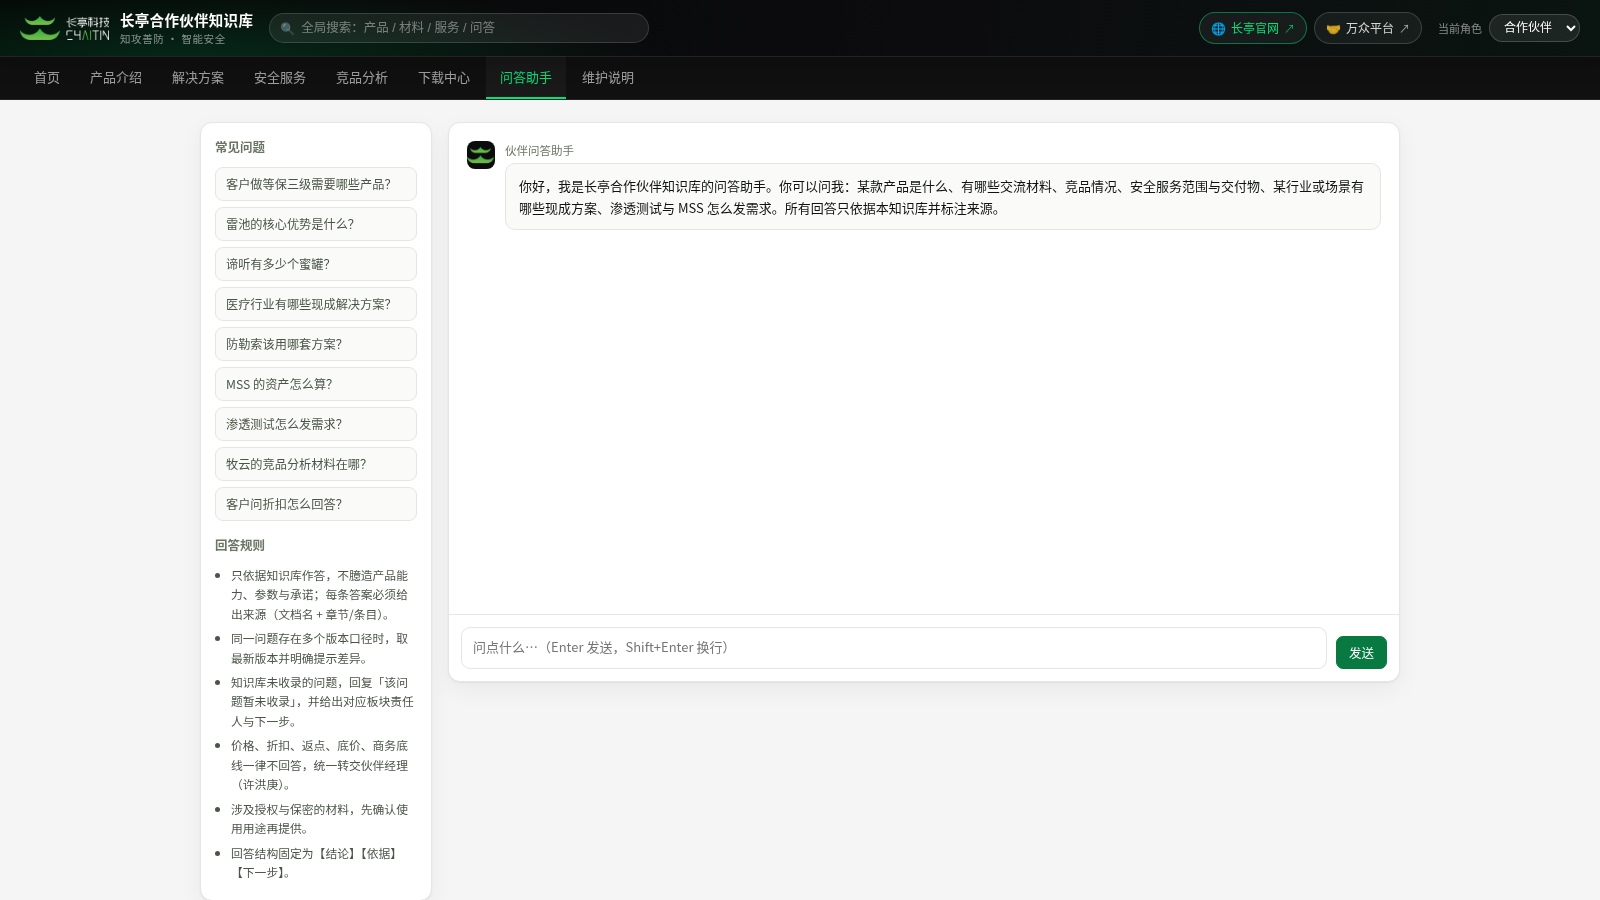Ask 雷池的核心优势是什么?
1600x900 pixels.
coord(316,224)
